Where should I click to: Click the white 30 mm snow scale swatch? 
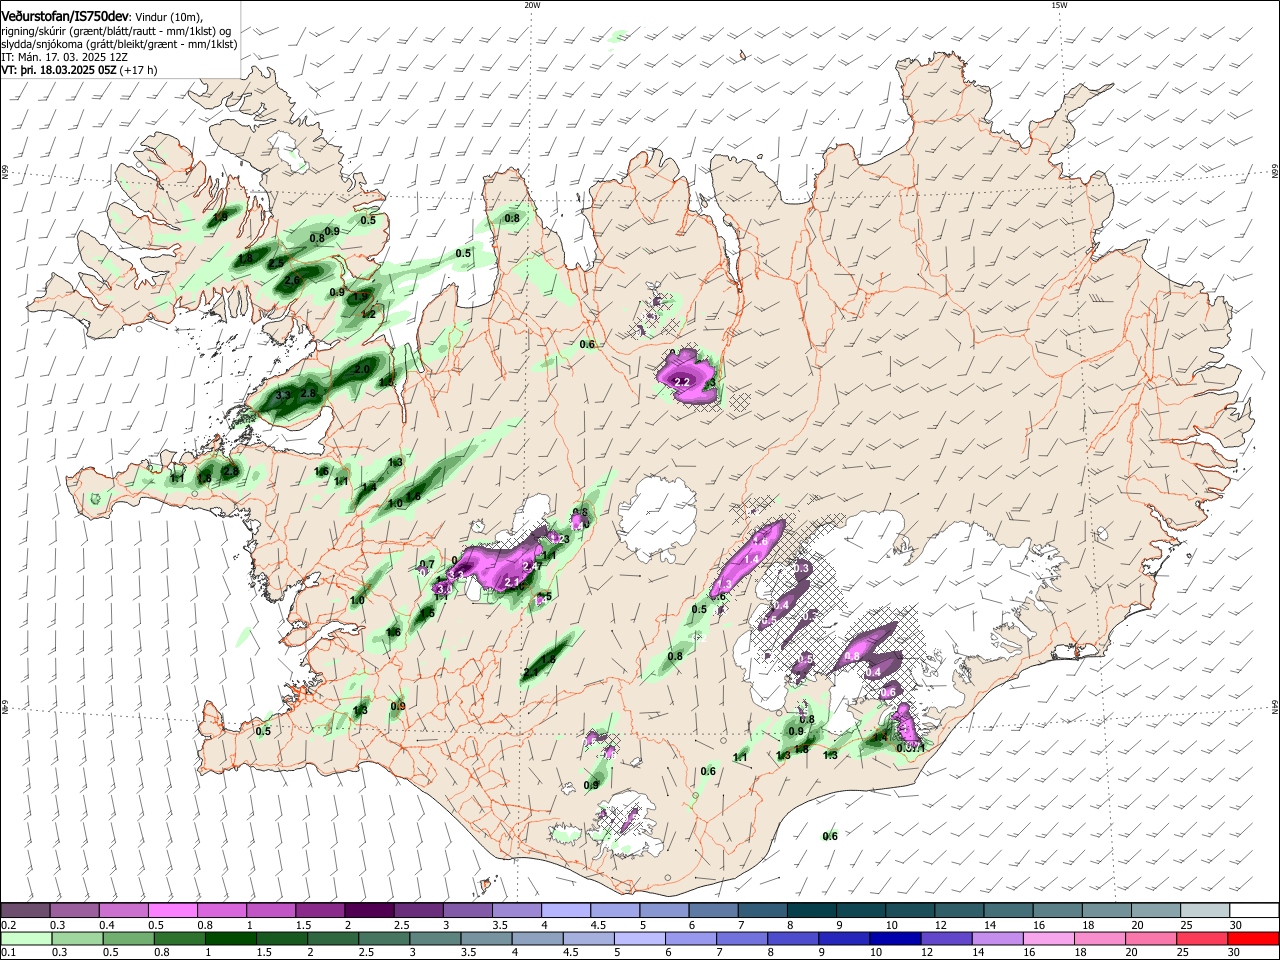click(x=1254, y=911)
